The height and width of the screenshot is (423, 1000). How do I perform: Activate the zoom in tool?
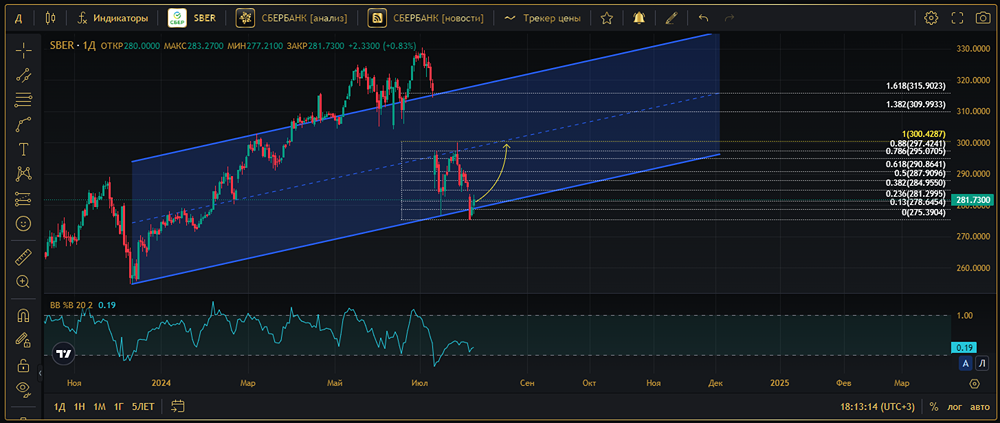click(22, 282)
